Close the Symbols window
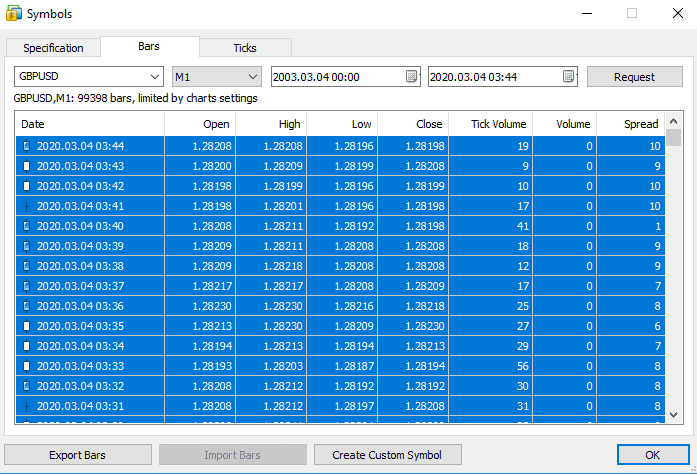Image resolution: width=697 pixels, height=474 pixels. [x=677, y=13]
